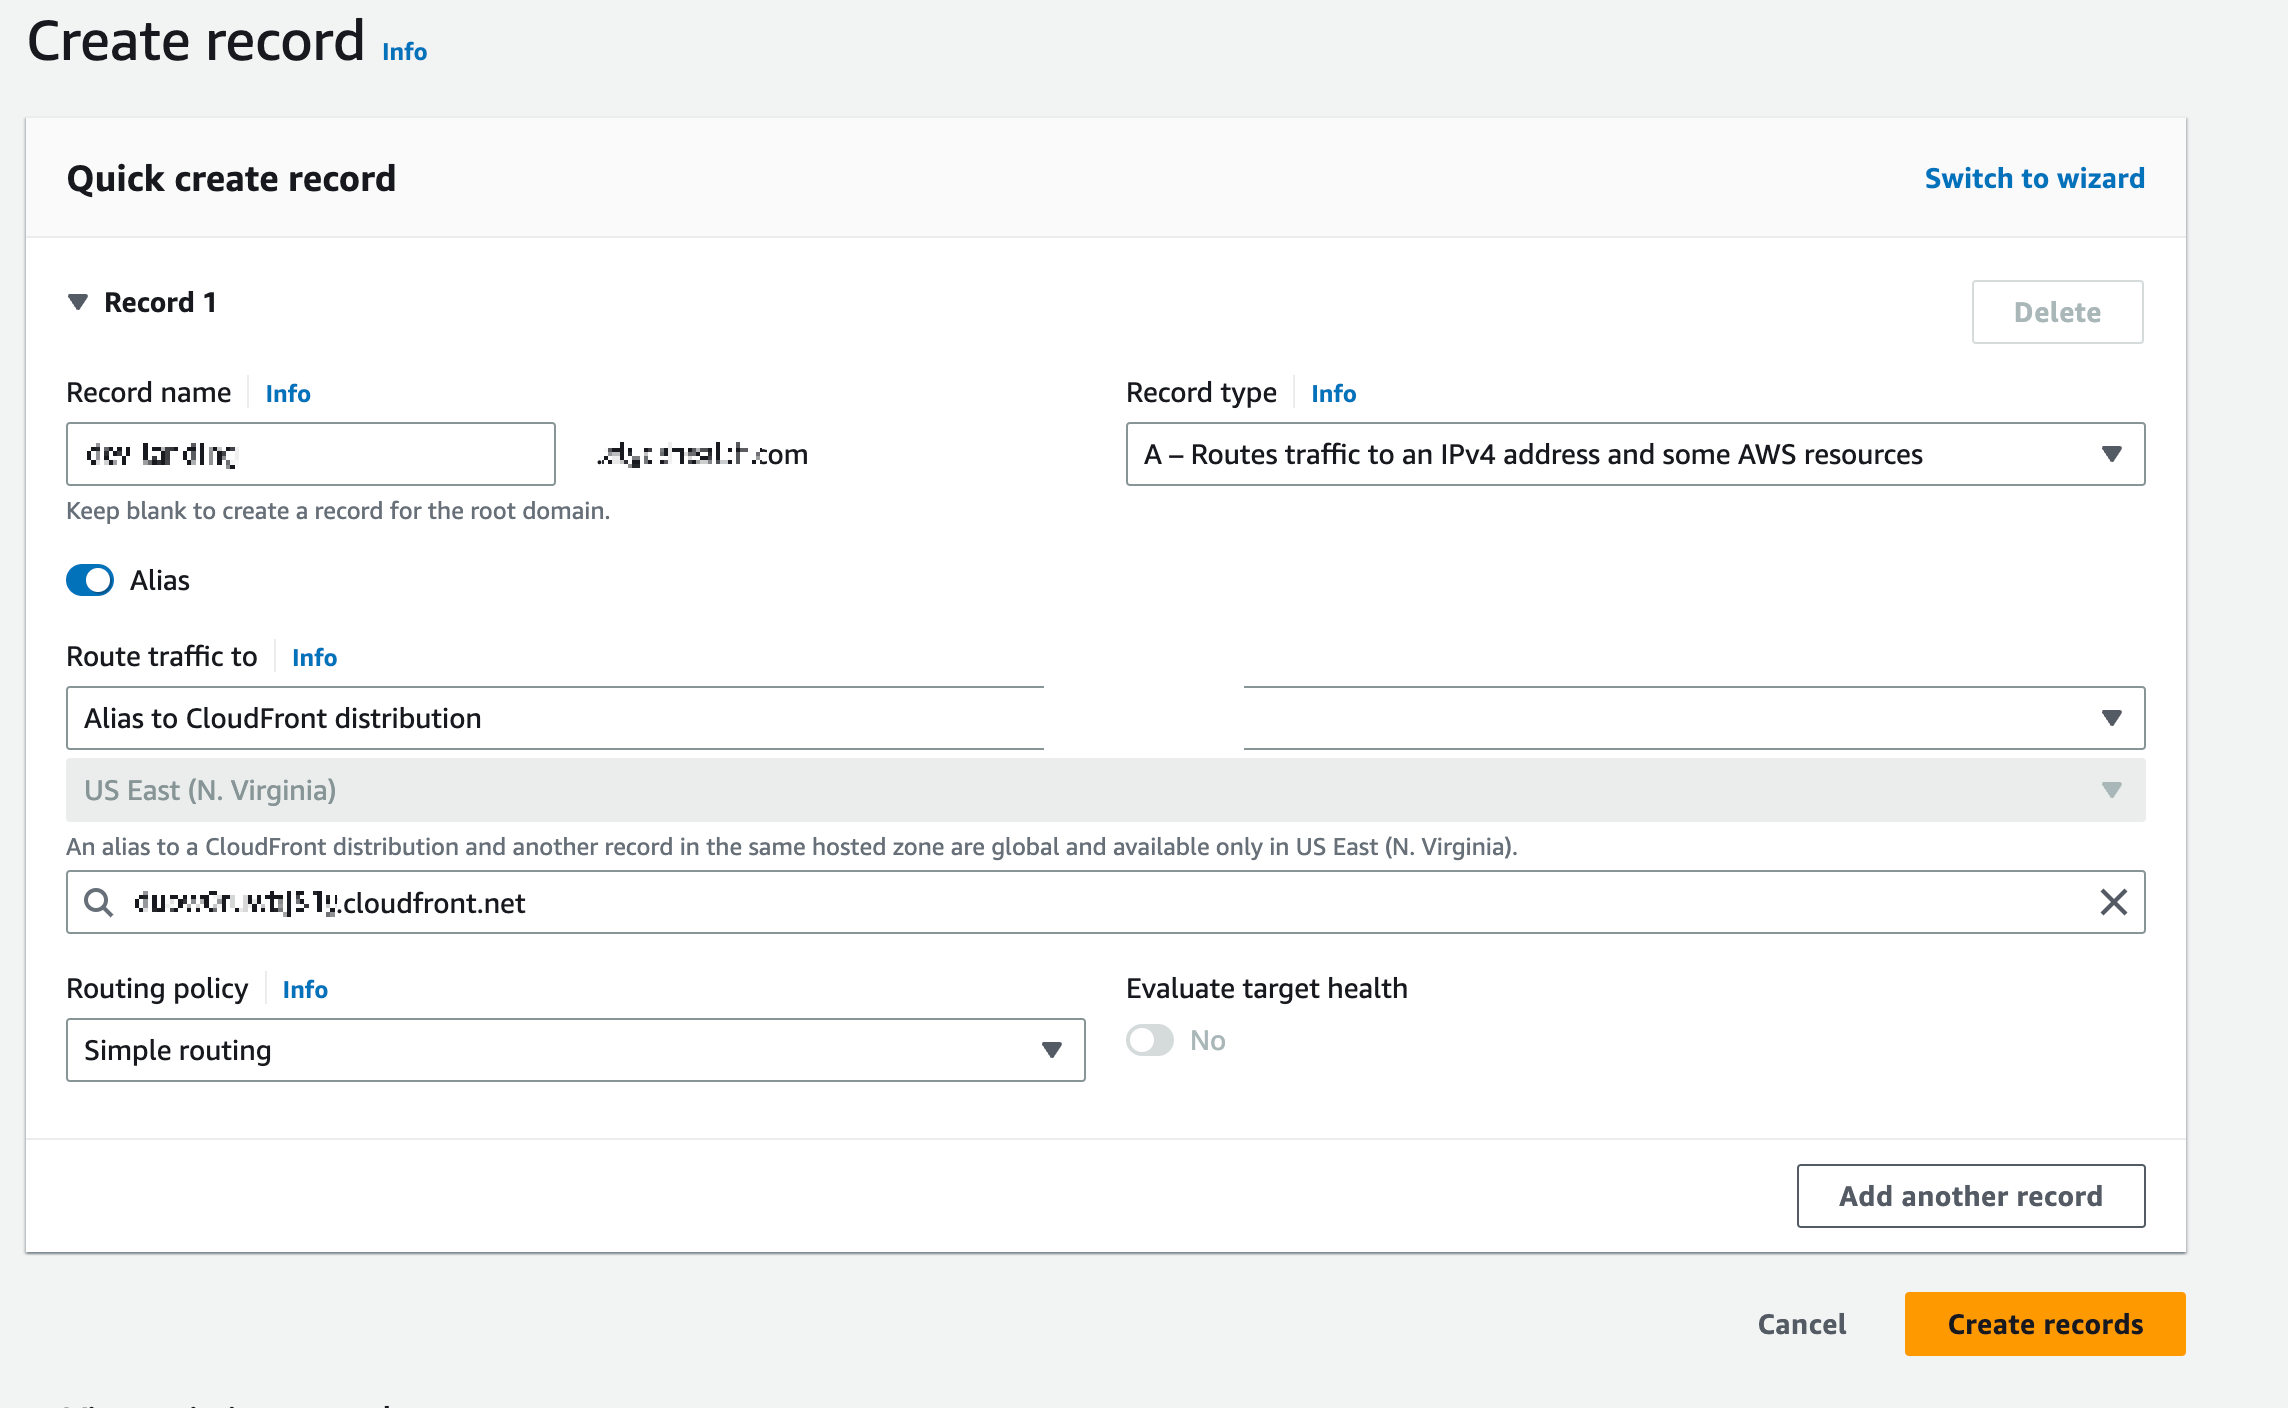Open Info link next to Record type
Image resolution: width=2288 pixels, height=1408 pixels.
[1333, 394]
